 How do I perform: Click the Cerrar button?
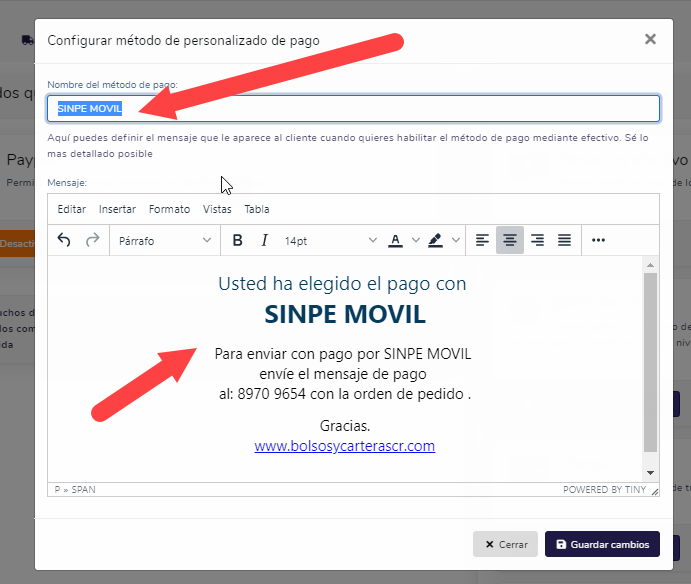[505, 544]
